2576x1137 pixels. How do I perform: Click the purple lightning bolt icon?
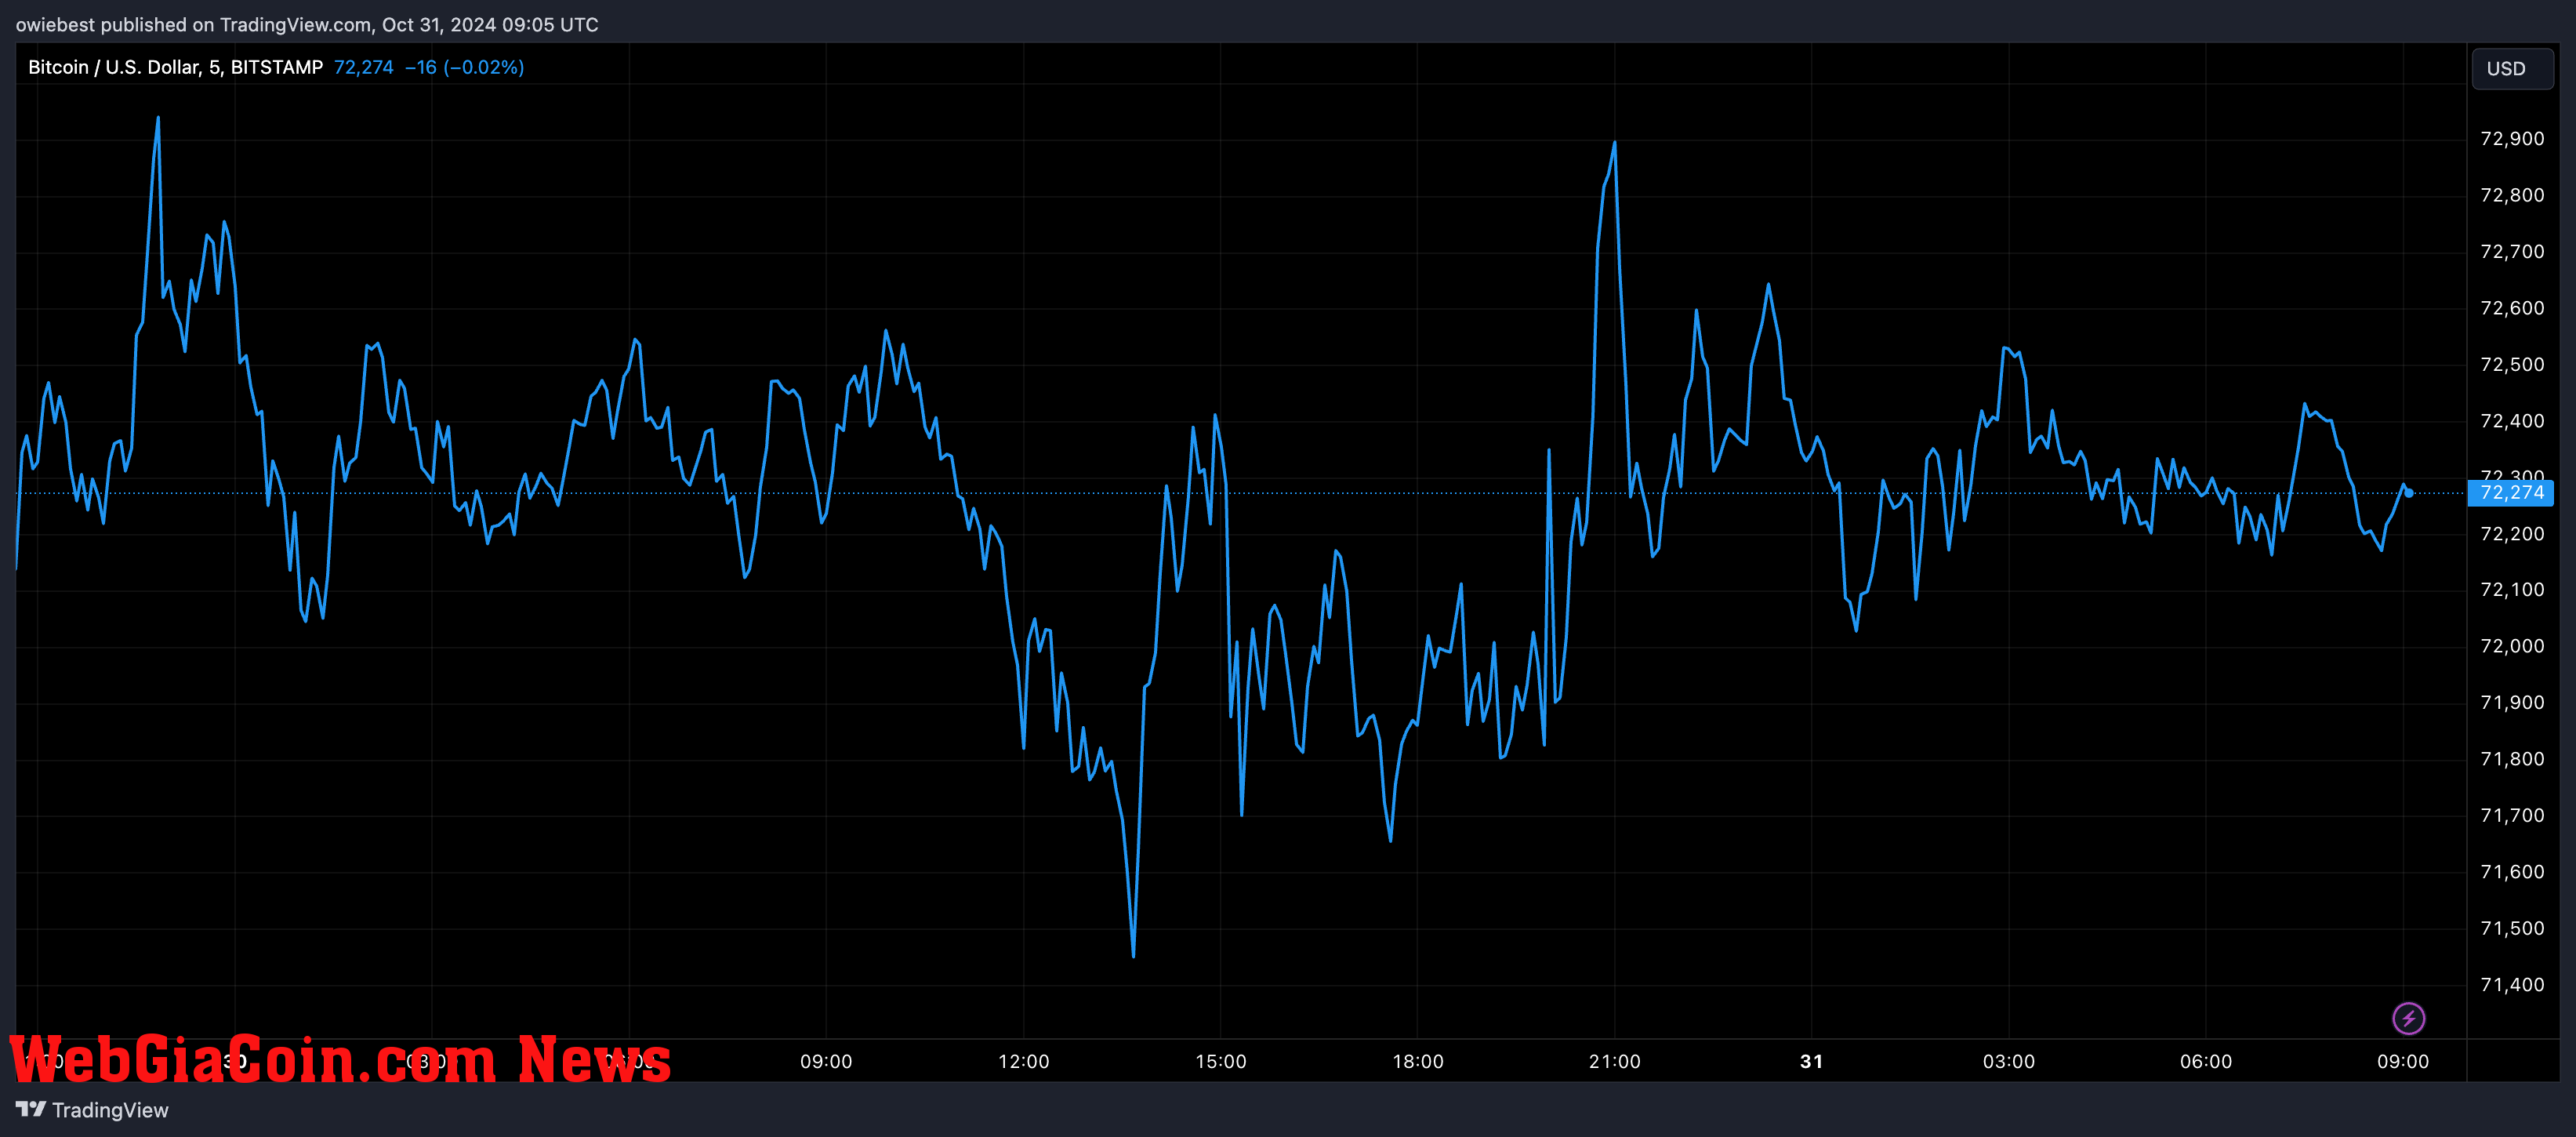coord(2408,1018)
